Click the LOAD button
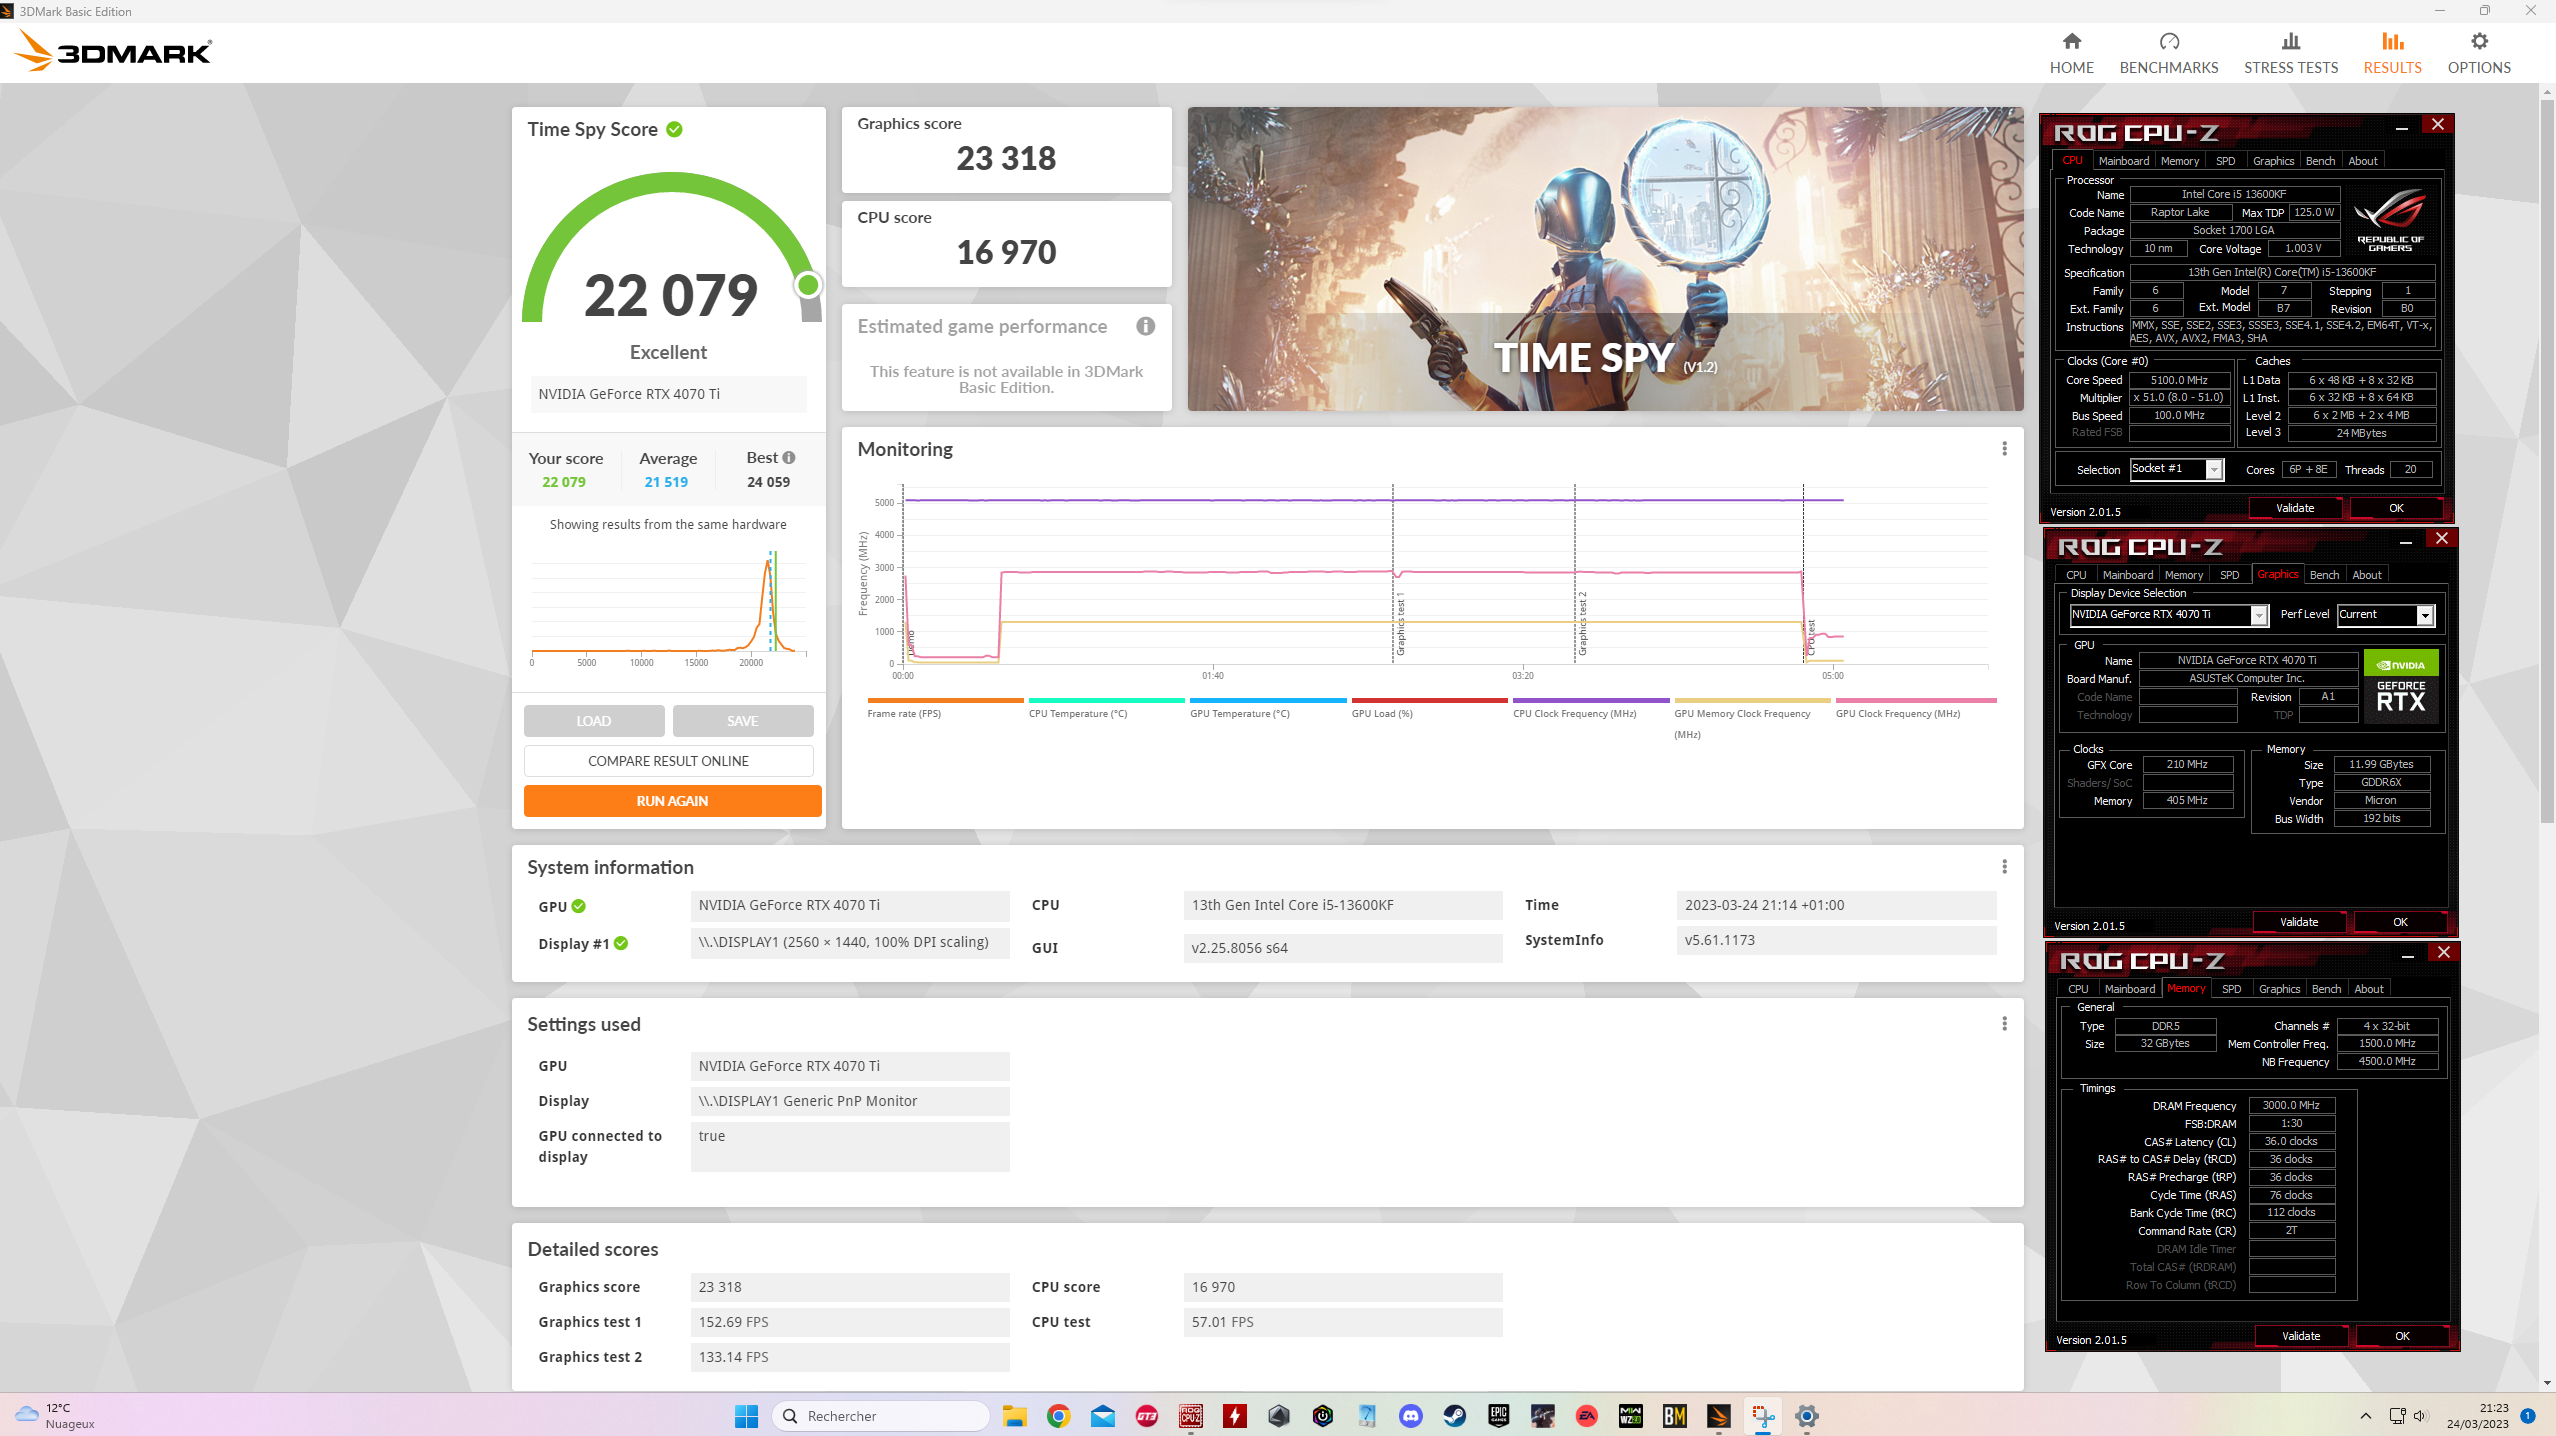Viewport: 2556px width, 1436px height. [x=594, y=721]
